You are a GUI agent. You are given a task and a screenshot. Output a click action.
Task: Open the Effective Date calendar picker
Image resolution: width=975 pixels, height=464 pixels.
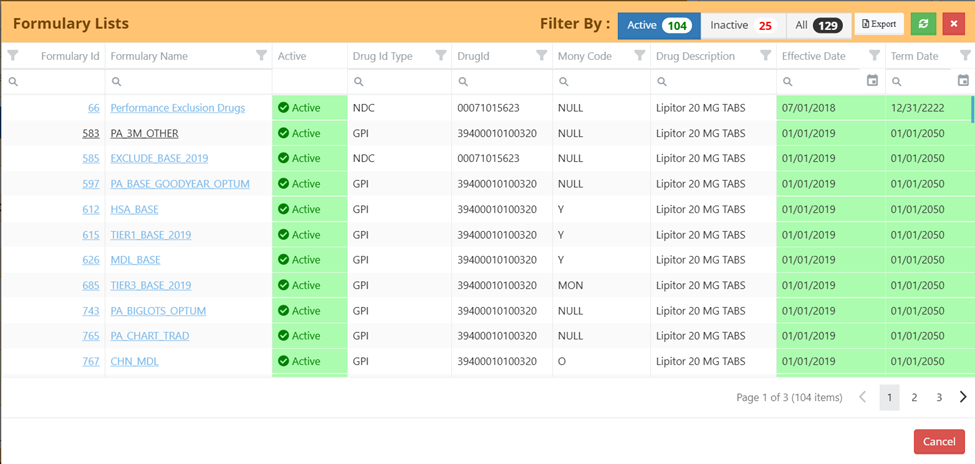click(x=872, y=81)
